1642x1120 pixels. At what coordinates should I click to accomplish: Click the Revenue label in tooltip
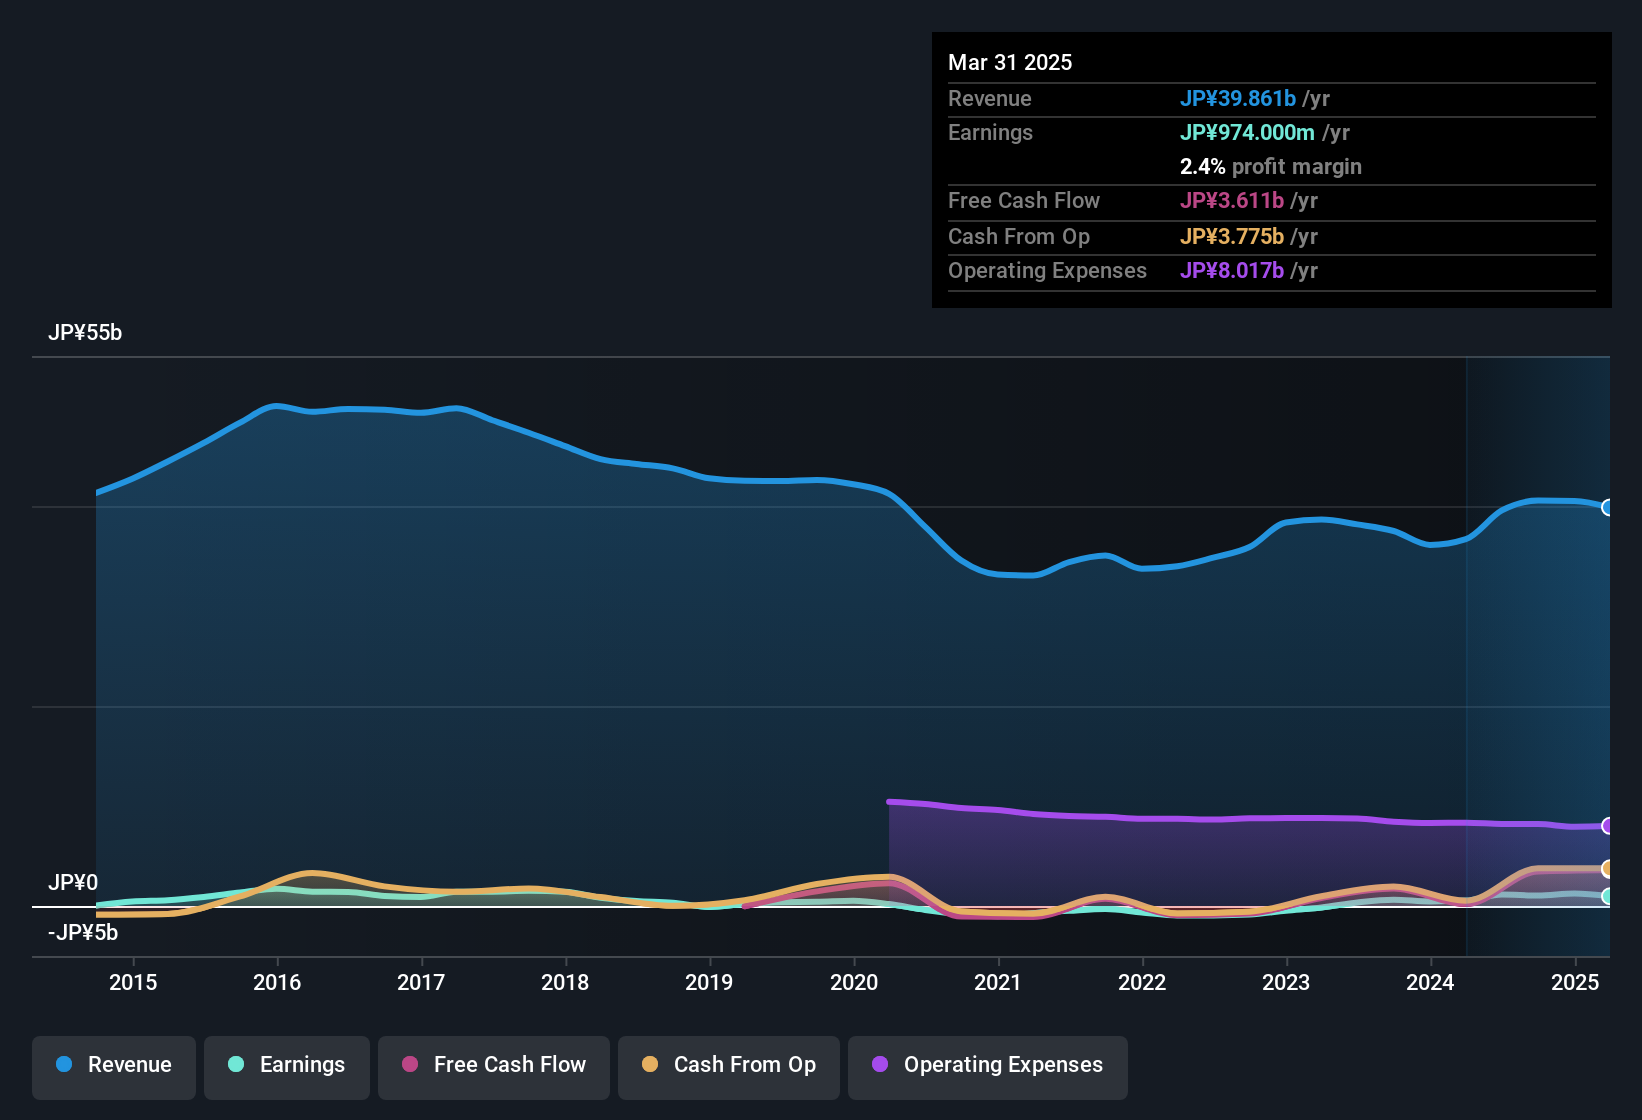click(990, 98)
